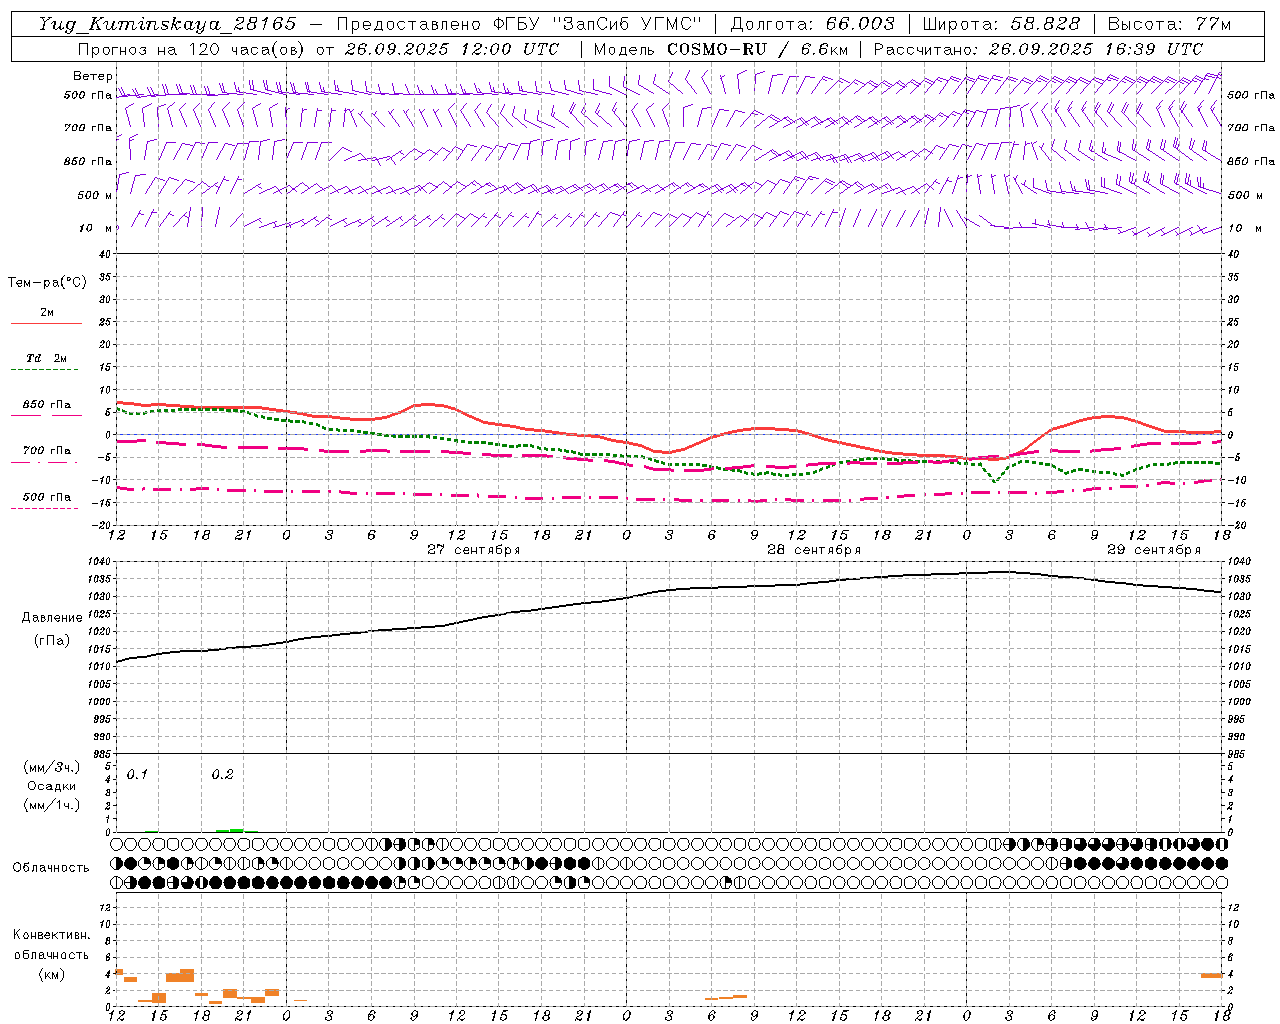Select the text 'Предоставлено ФГБУ "ЗапСиб УГМС"'

click(519, 24)
